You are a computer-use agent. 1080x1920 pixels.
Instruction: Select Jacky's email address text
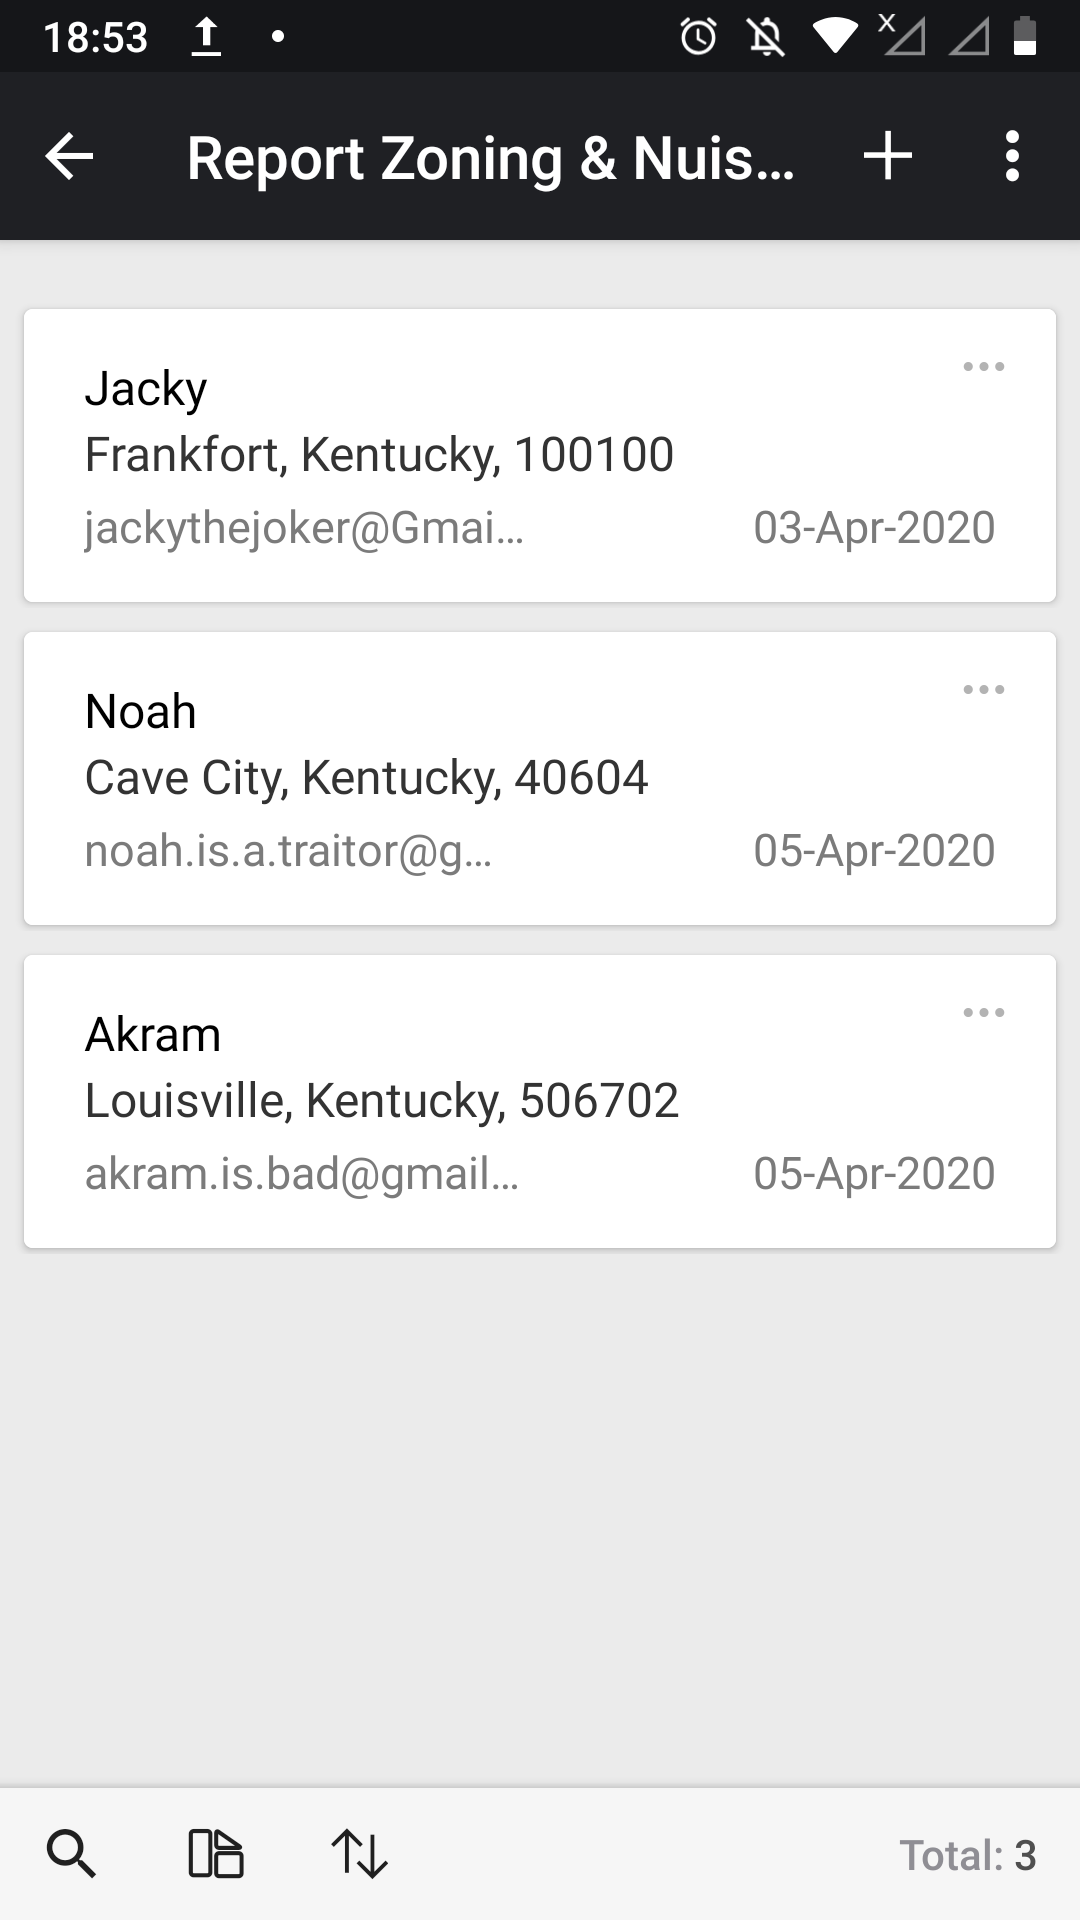[304, 528]
